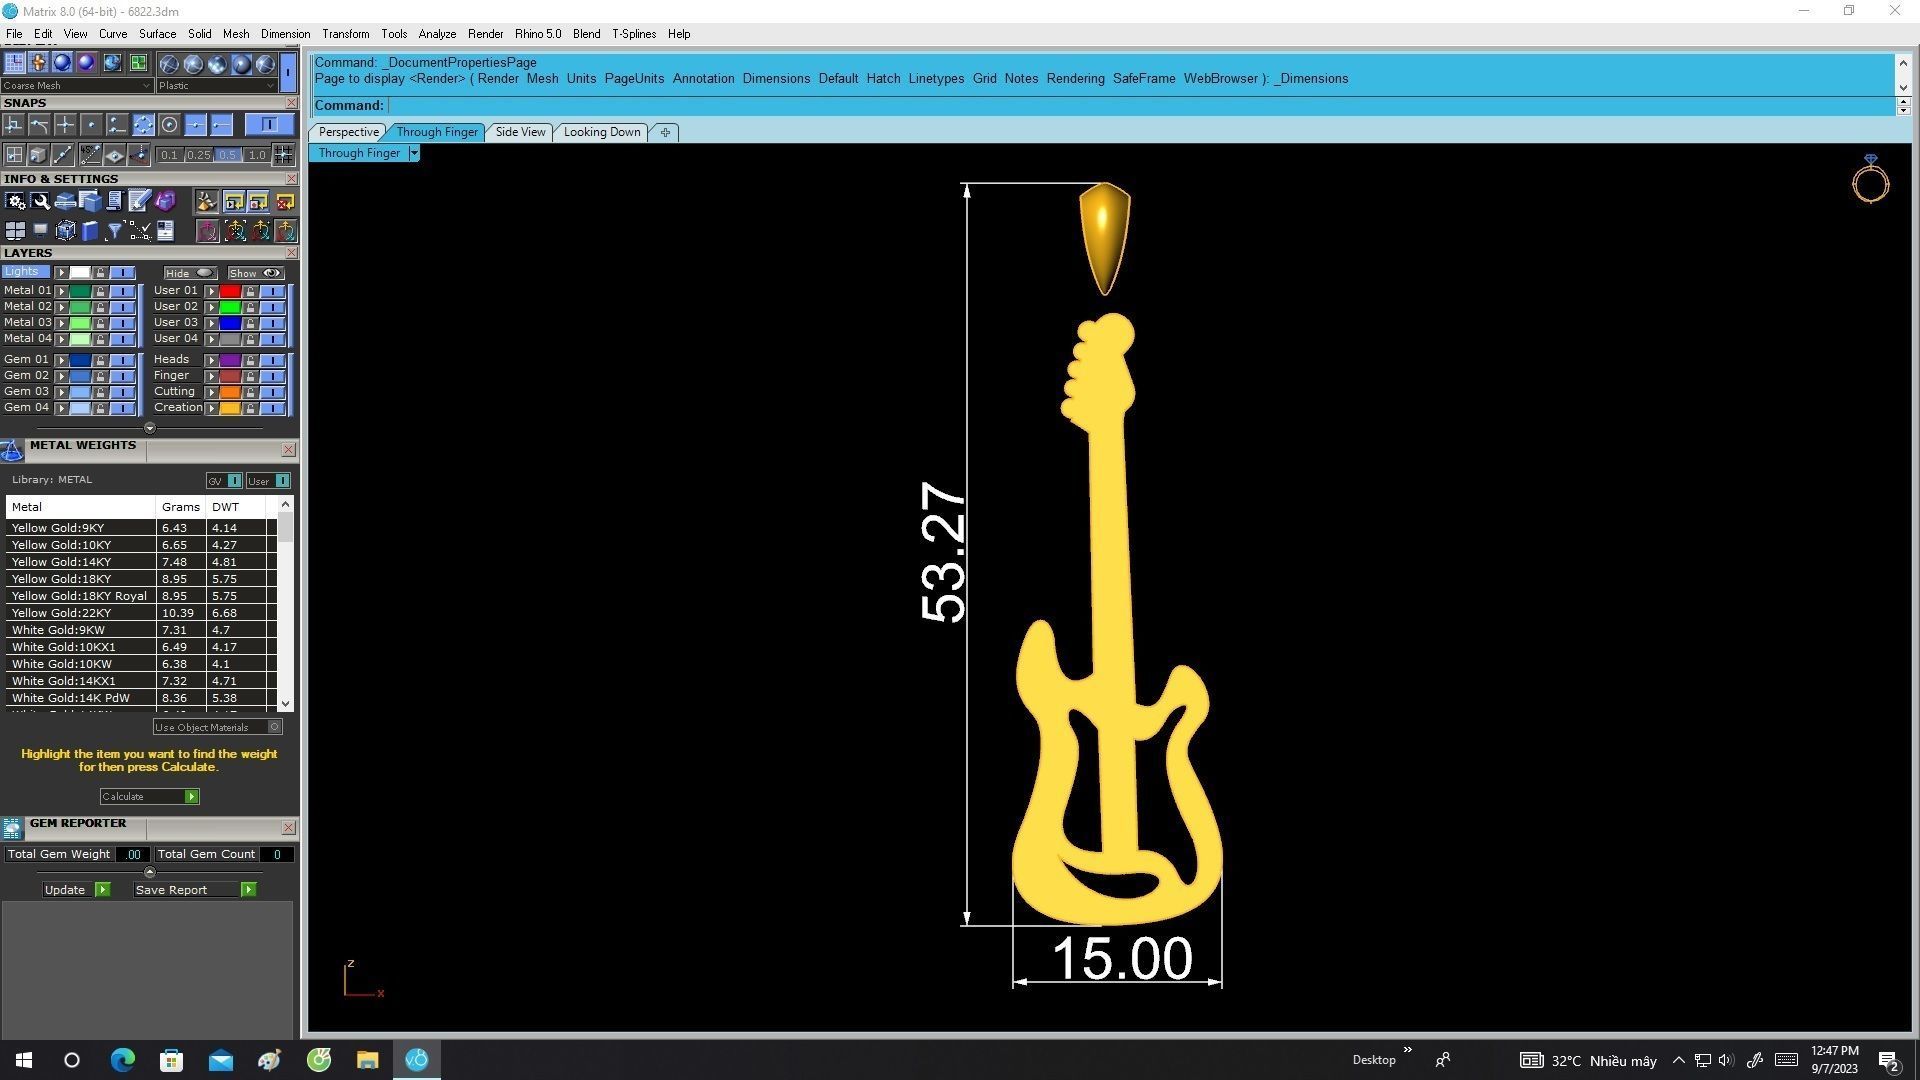Expand the Cutting layer arrow
This screenshot has width=1920, height=1080.
point(211,392)
